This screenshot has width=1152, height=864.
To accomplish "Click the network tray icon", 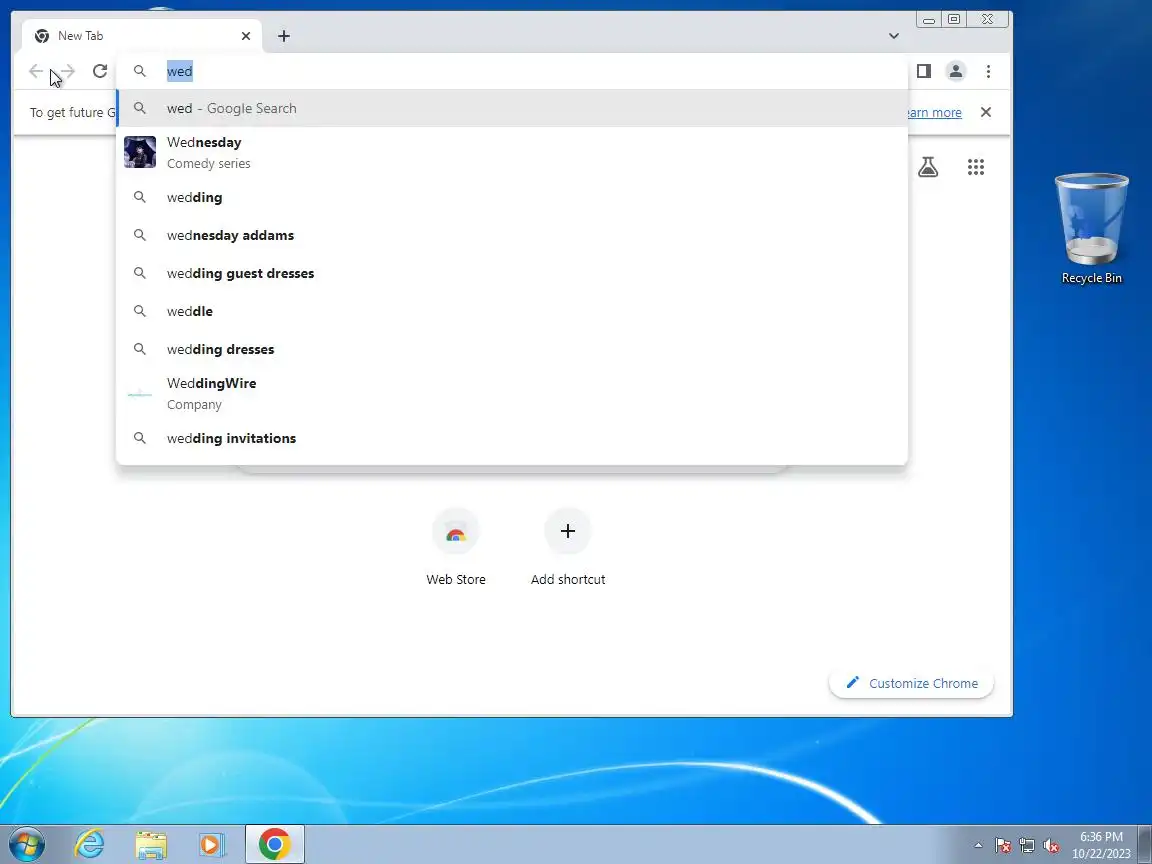I will tap(1027, 846).
